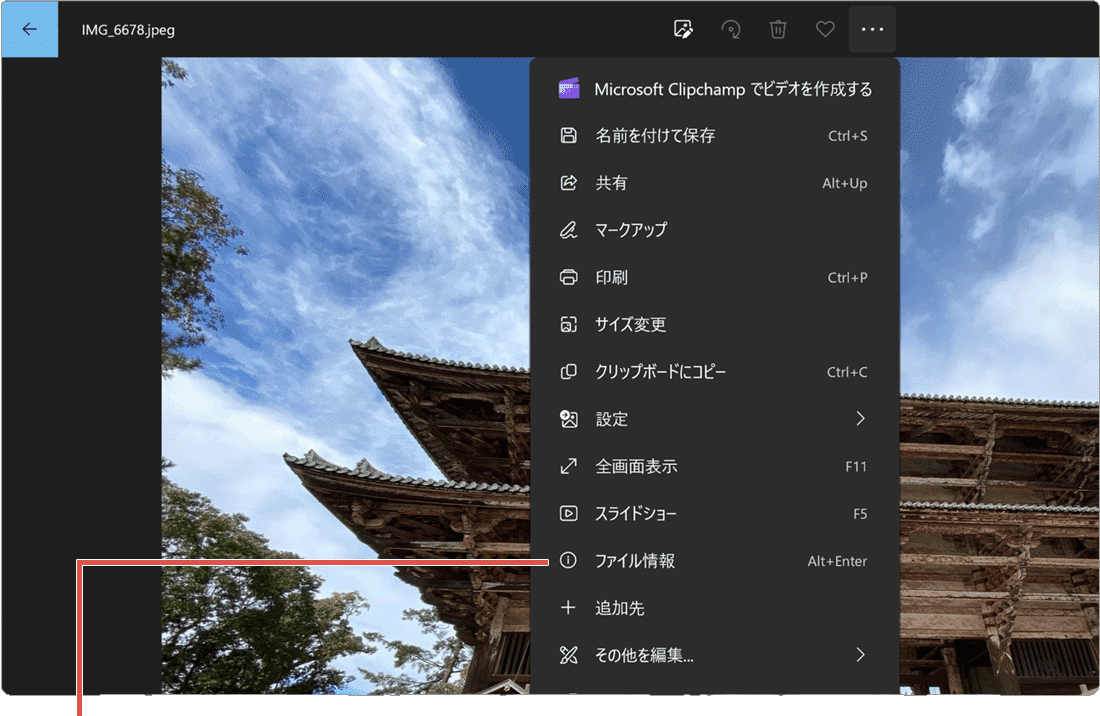This screenshot has height=716, width=1100.
Task: Click the printer icon beside 印刷
Action: [x=569, y=277]
